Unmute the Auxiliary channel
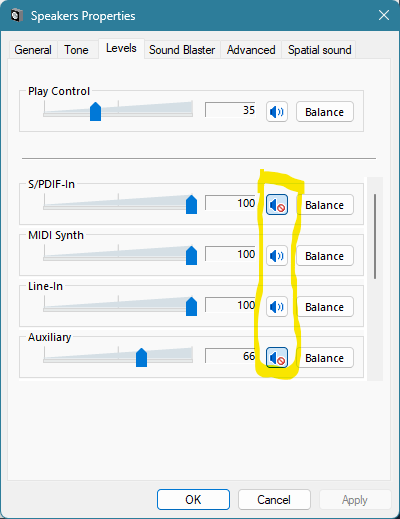Image resolution: width=400 pixels, height=519 pixels. (x=277, y=358)
